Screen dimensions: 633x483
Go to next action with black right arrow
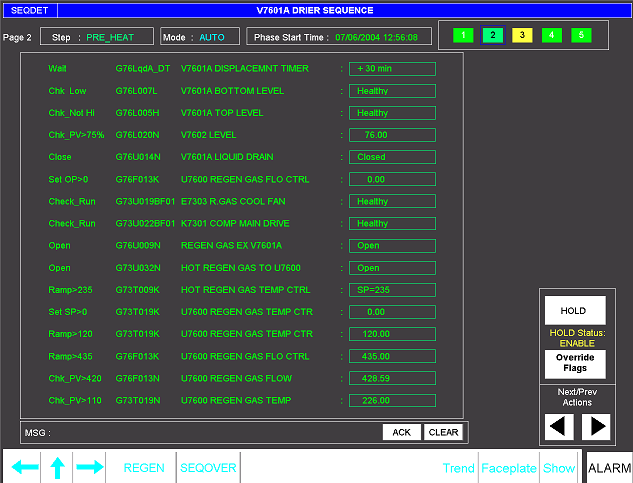click(x=596, y=426)
